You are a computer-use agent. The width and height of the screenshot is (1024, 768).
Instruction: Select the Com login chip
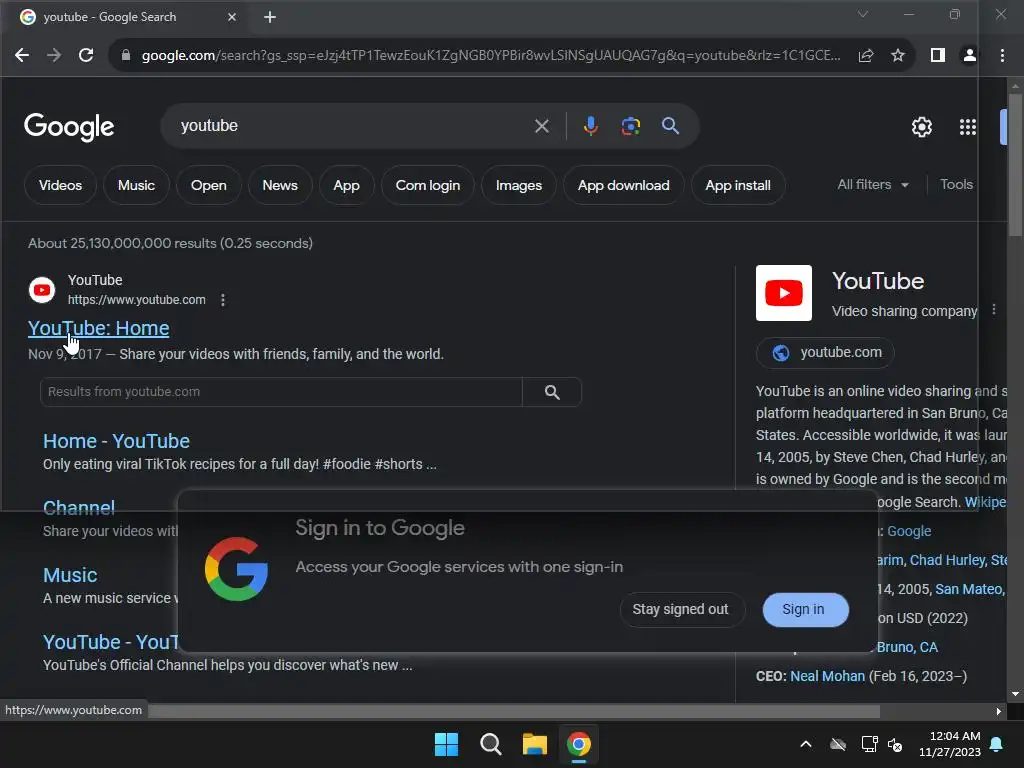tap(428, 185)
